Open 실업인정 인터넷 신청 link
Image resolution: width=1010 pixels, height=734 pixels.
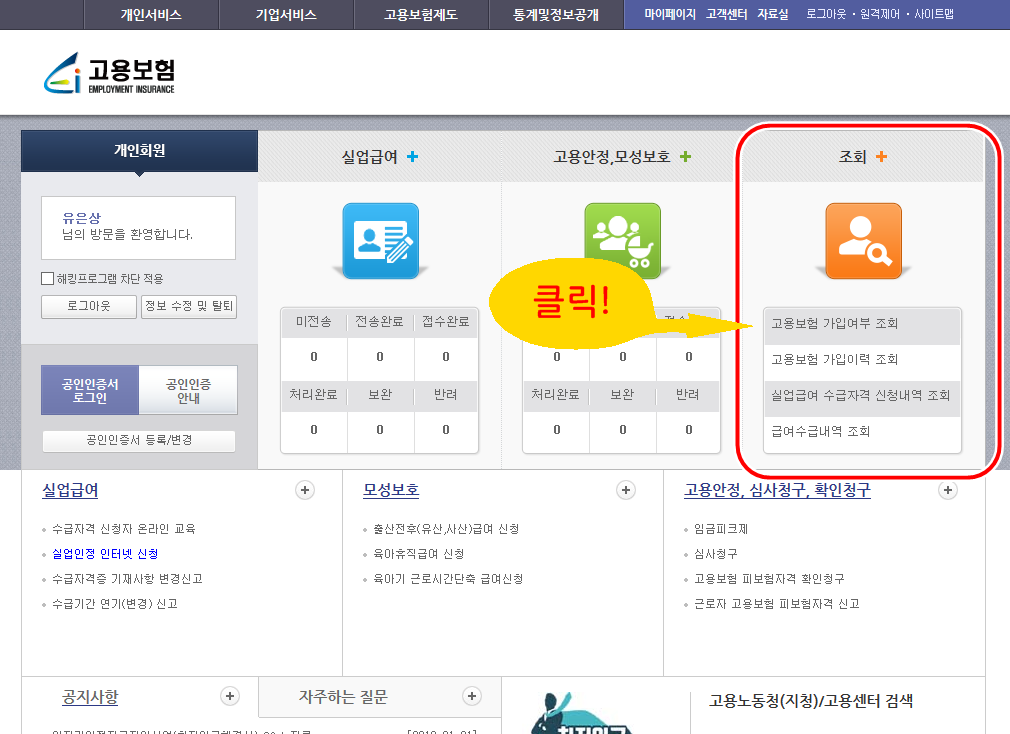coord(105,554)
